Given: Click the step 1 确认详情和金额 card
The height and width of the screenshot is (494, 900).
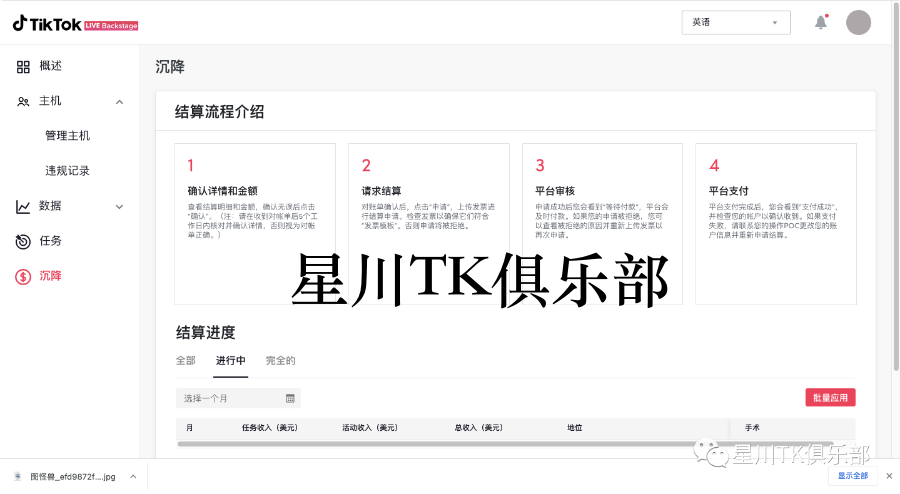Looking at the screenshot, I should coord(255,224).
